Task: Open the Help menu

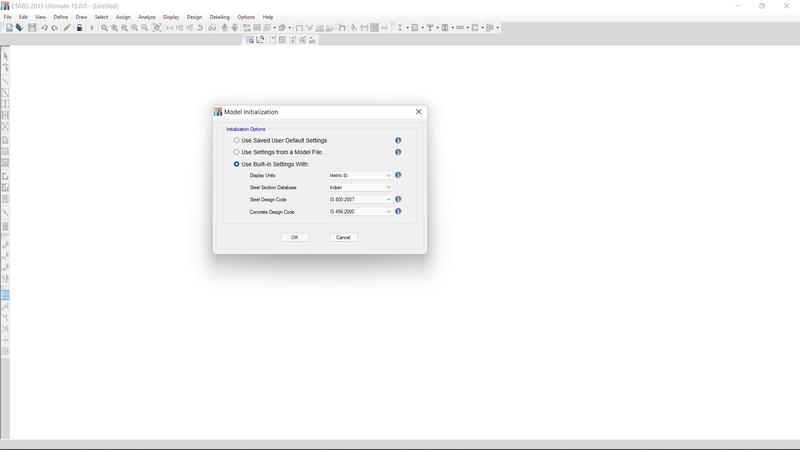Action: [x=268, y=17]
